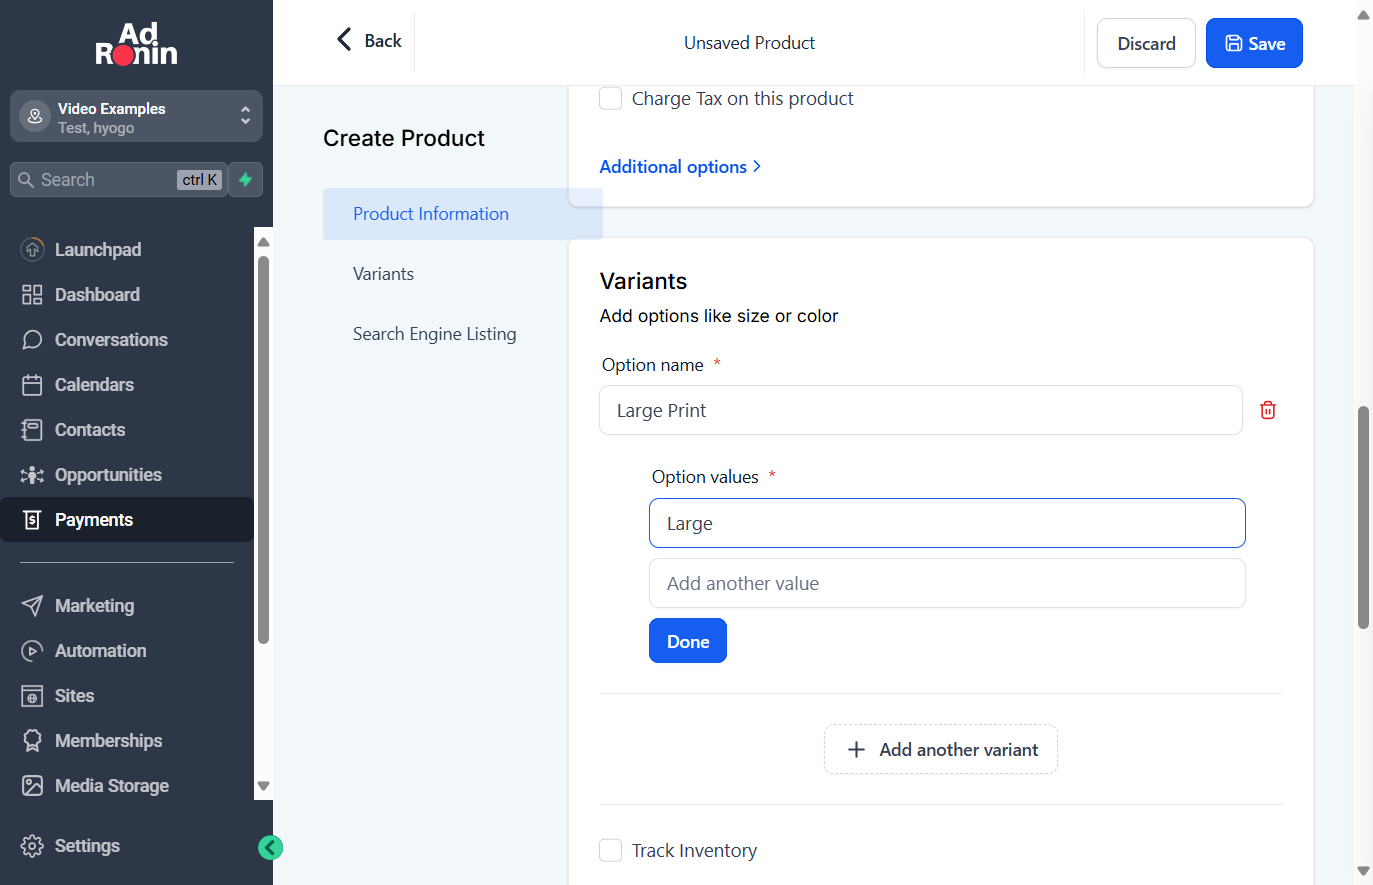
Task: Discard the unsaved product
Action: (x=1146, y=43)
